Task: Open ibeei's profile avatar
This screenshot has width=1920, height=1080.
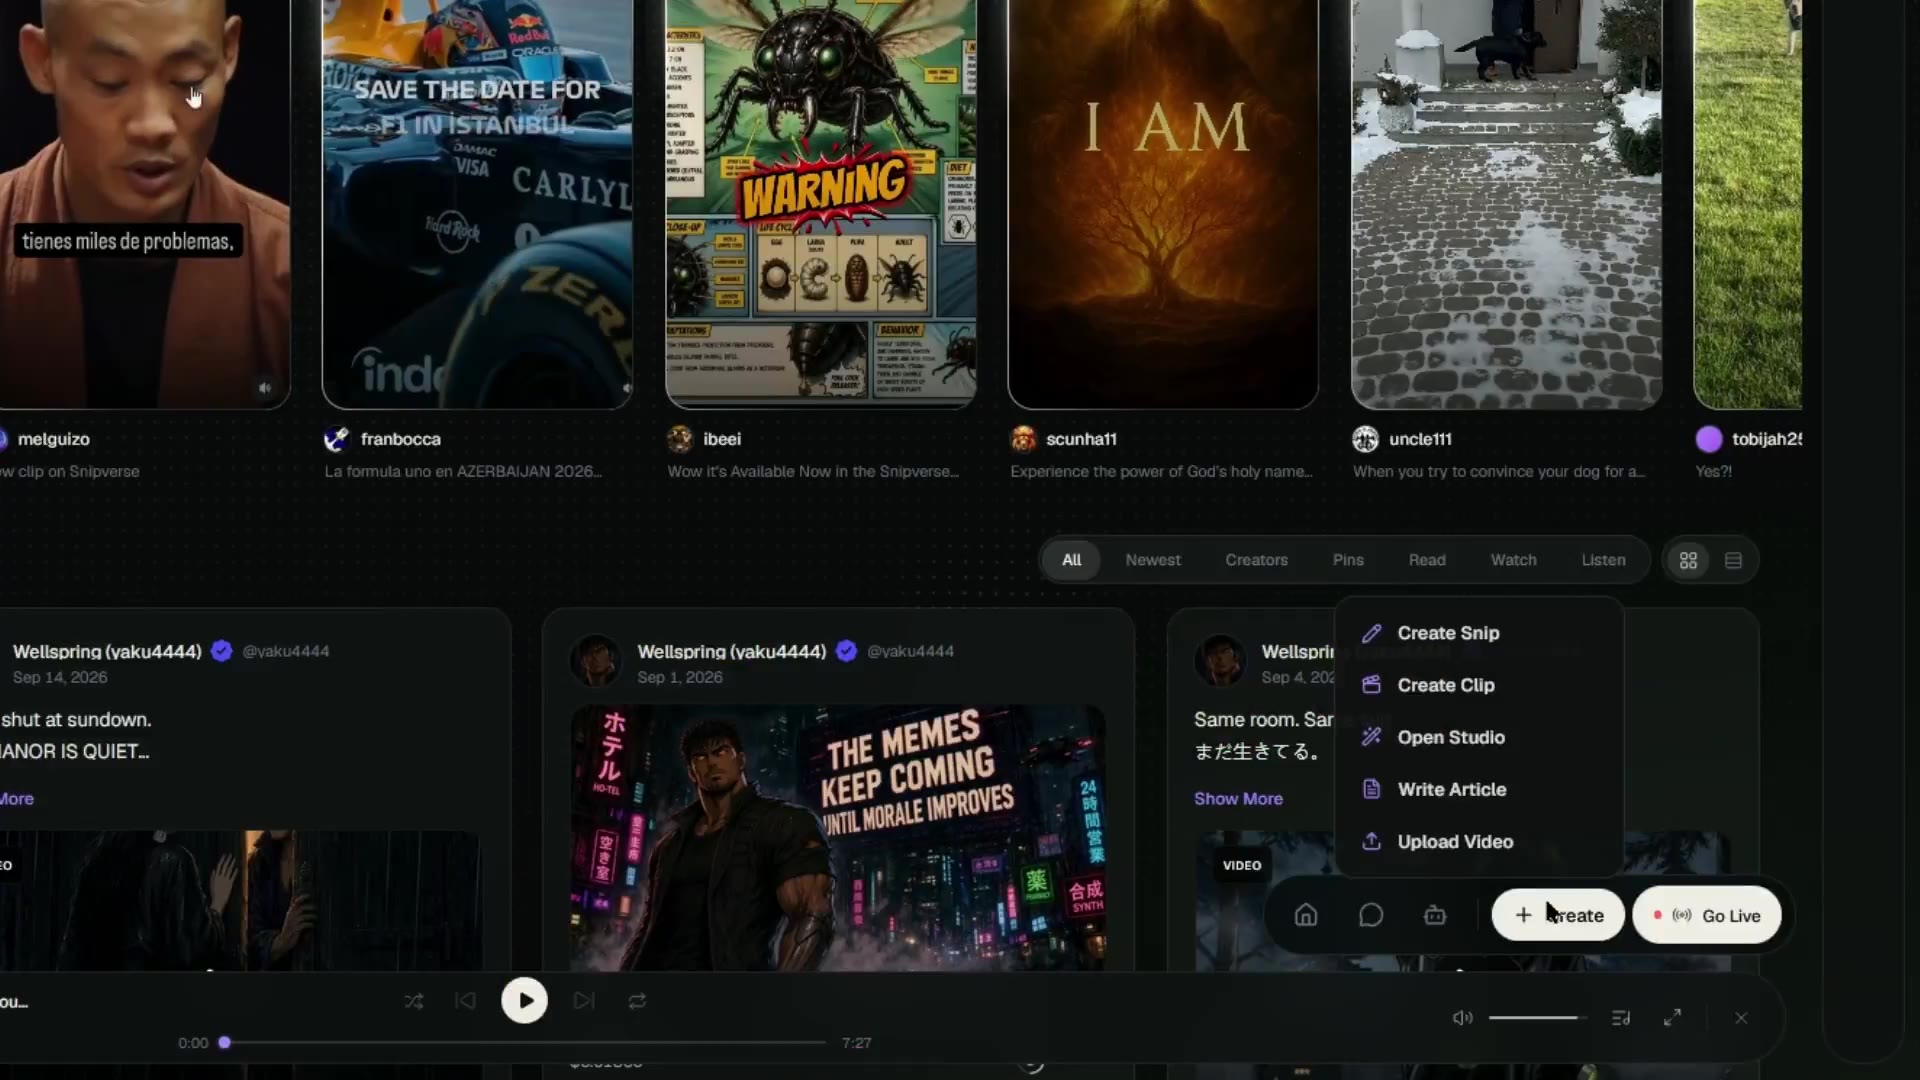Action: (x=680, y=439)
